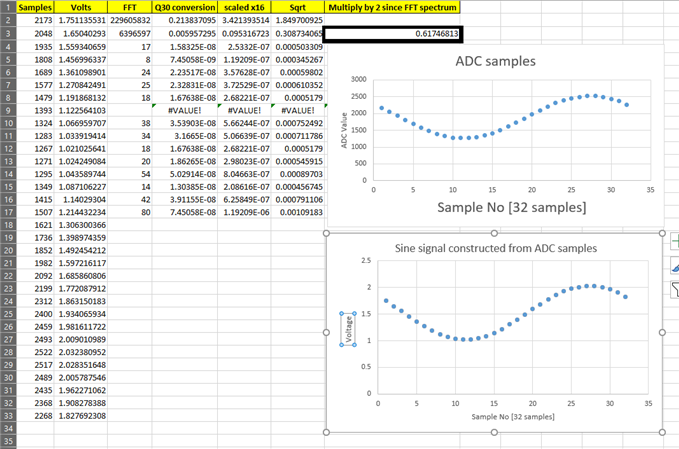Click the ADC Value vertical axis title
The height and width of the screenshot is (449, 679).
[344, 130]
